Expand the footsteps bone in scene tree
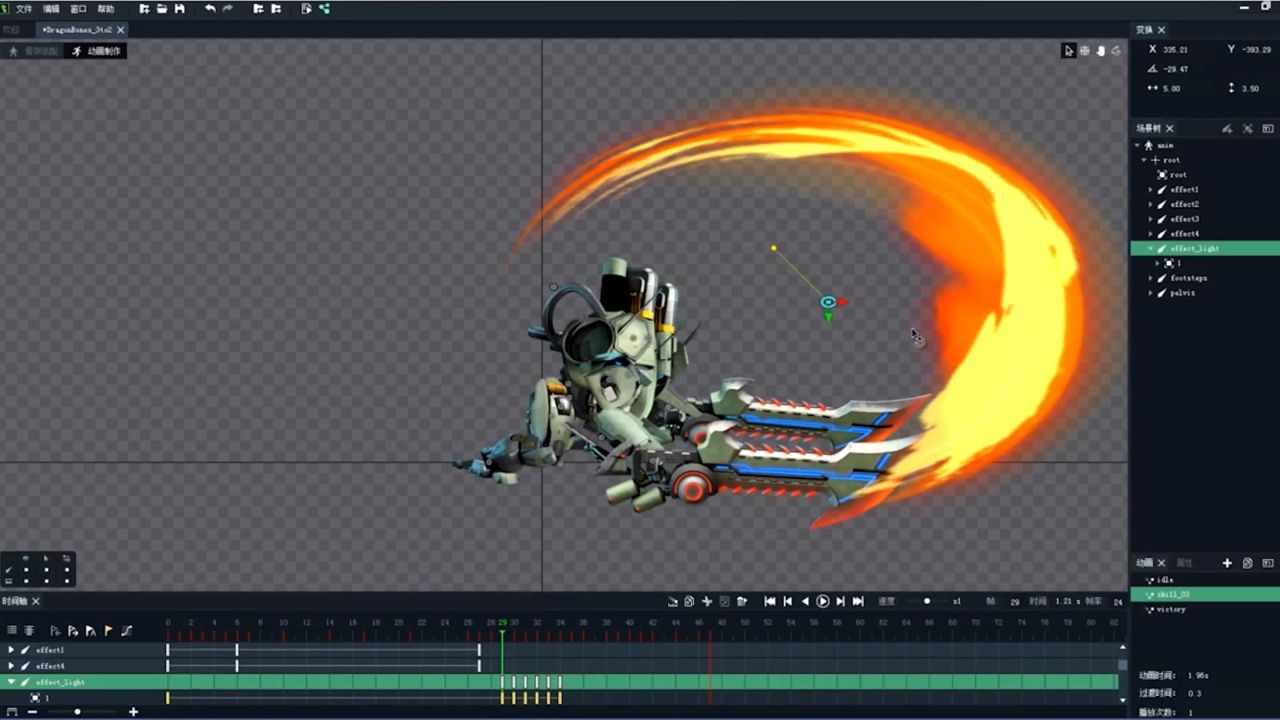This screenshot has height=720, width=1280. (x=1150, y=278)
